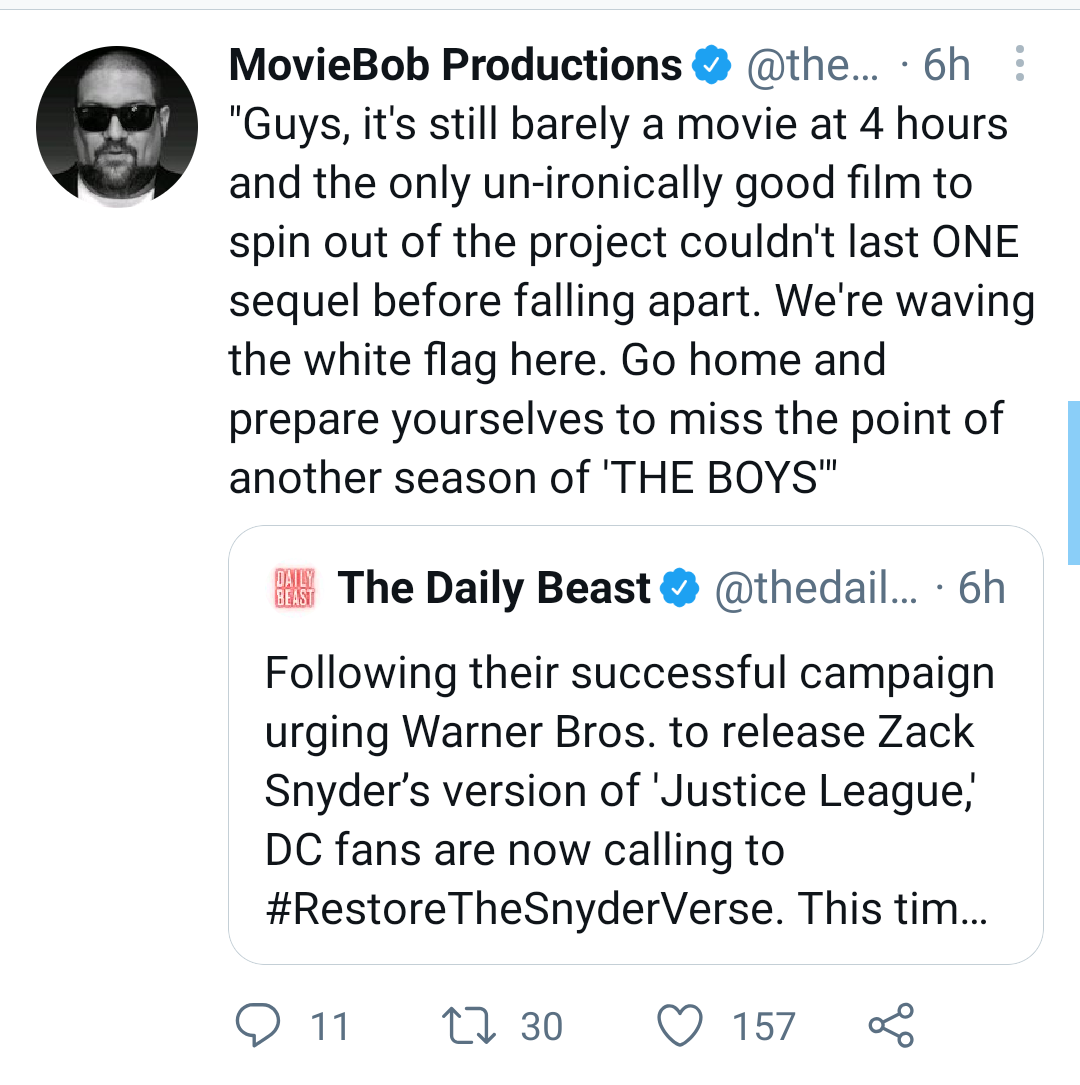Screen dimensions: 1080x1085
Task: Open MovieBob's profile picture
Action: (117, 127)
